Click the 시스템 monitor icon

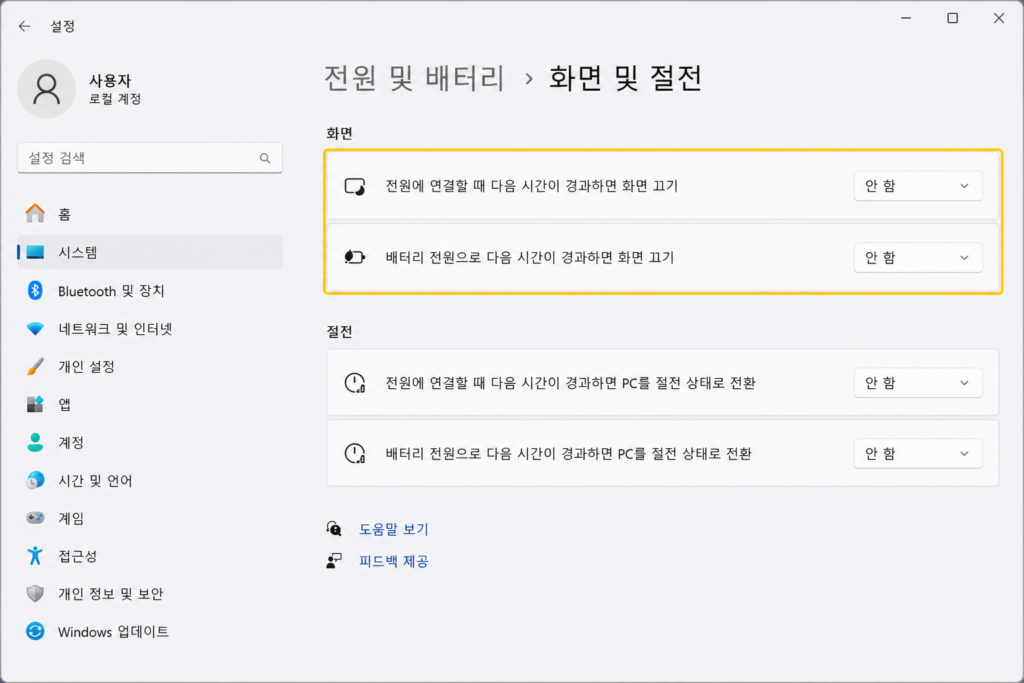click(x=35, y=252)
